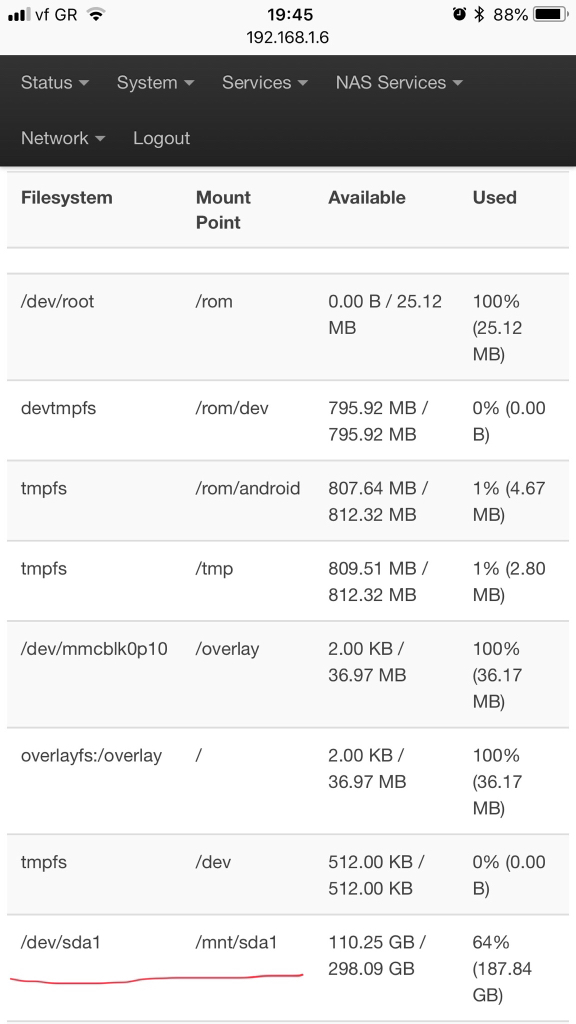576x1024 pixels.
Task: Tap the /rom/android mount point entry
Action: pyautogui.click(x=248, y=488)
